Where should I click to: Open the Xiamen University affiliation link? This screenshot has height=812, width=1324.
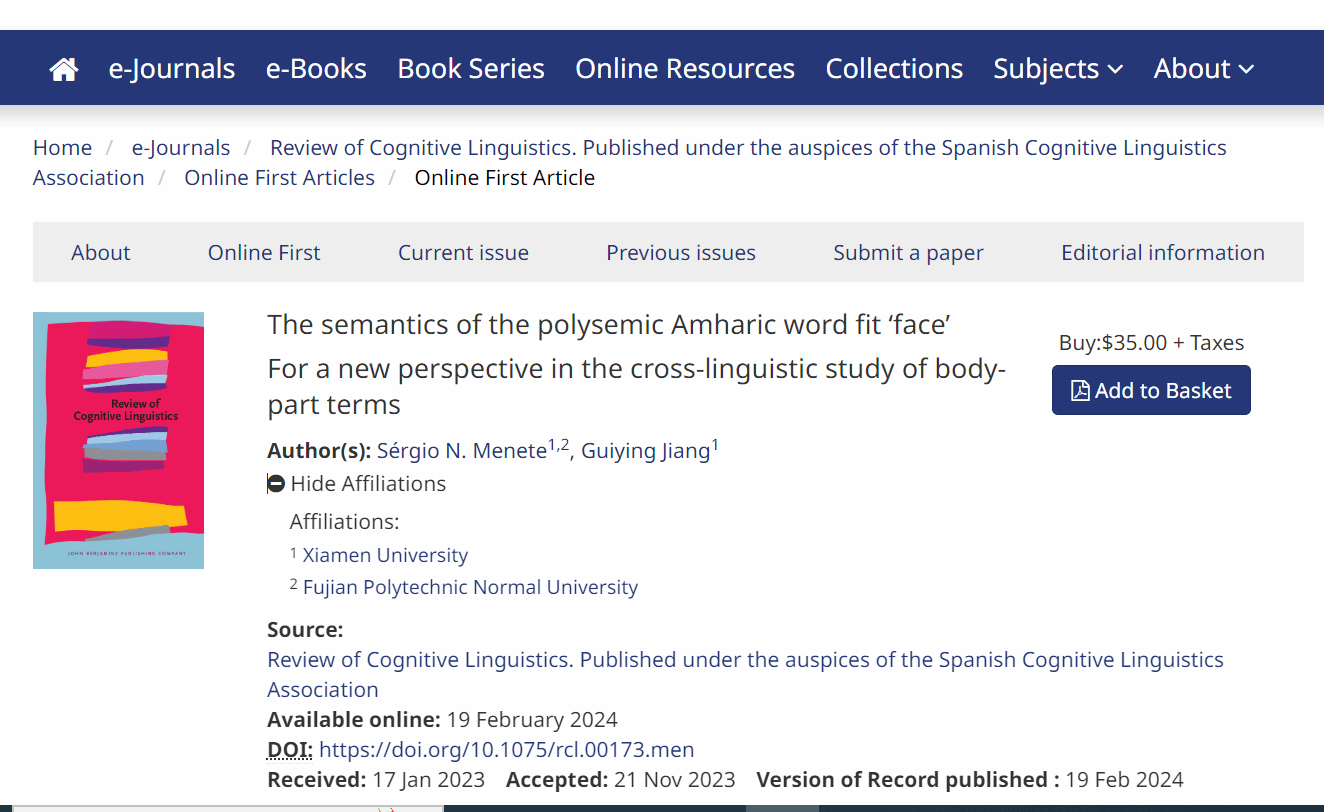385,555
